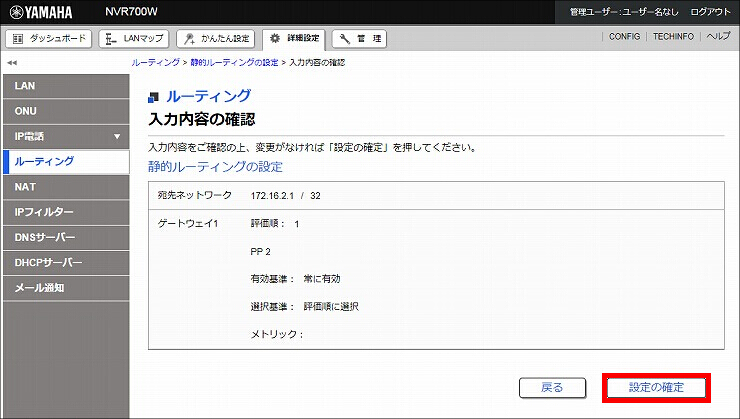Open the 管理 tab
740x419 pixels.
pyautogui.click(x=359, y=39)
